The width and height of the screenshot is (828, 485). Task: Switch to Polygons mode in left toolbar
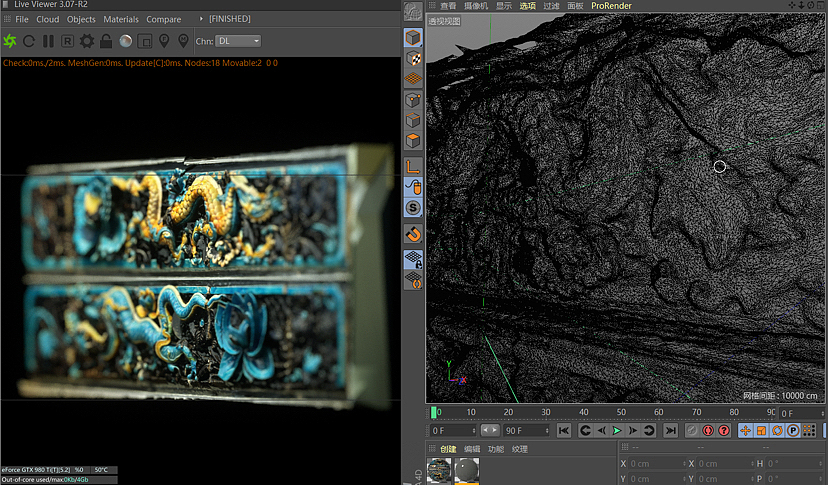click(413, 141)
